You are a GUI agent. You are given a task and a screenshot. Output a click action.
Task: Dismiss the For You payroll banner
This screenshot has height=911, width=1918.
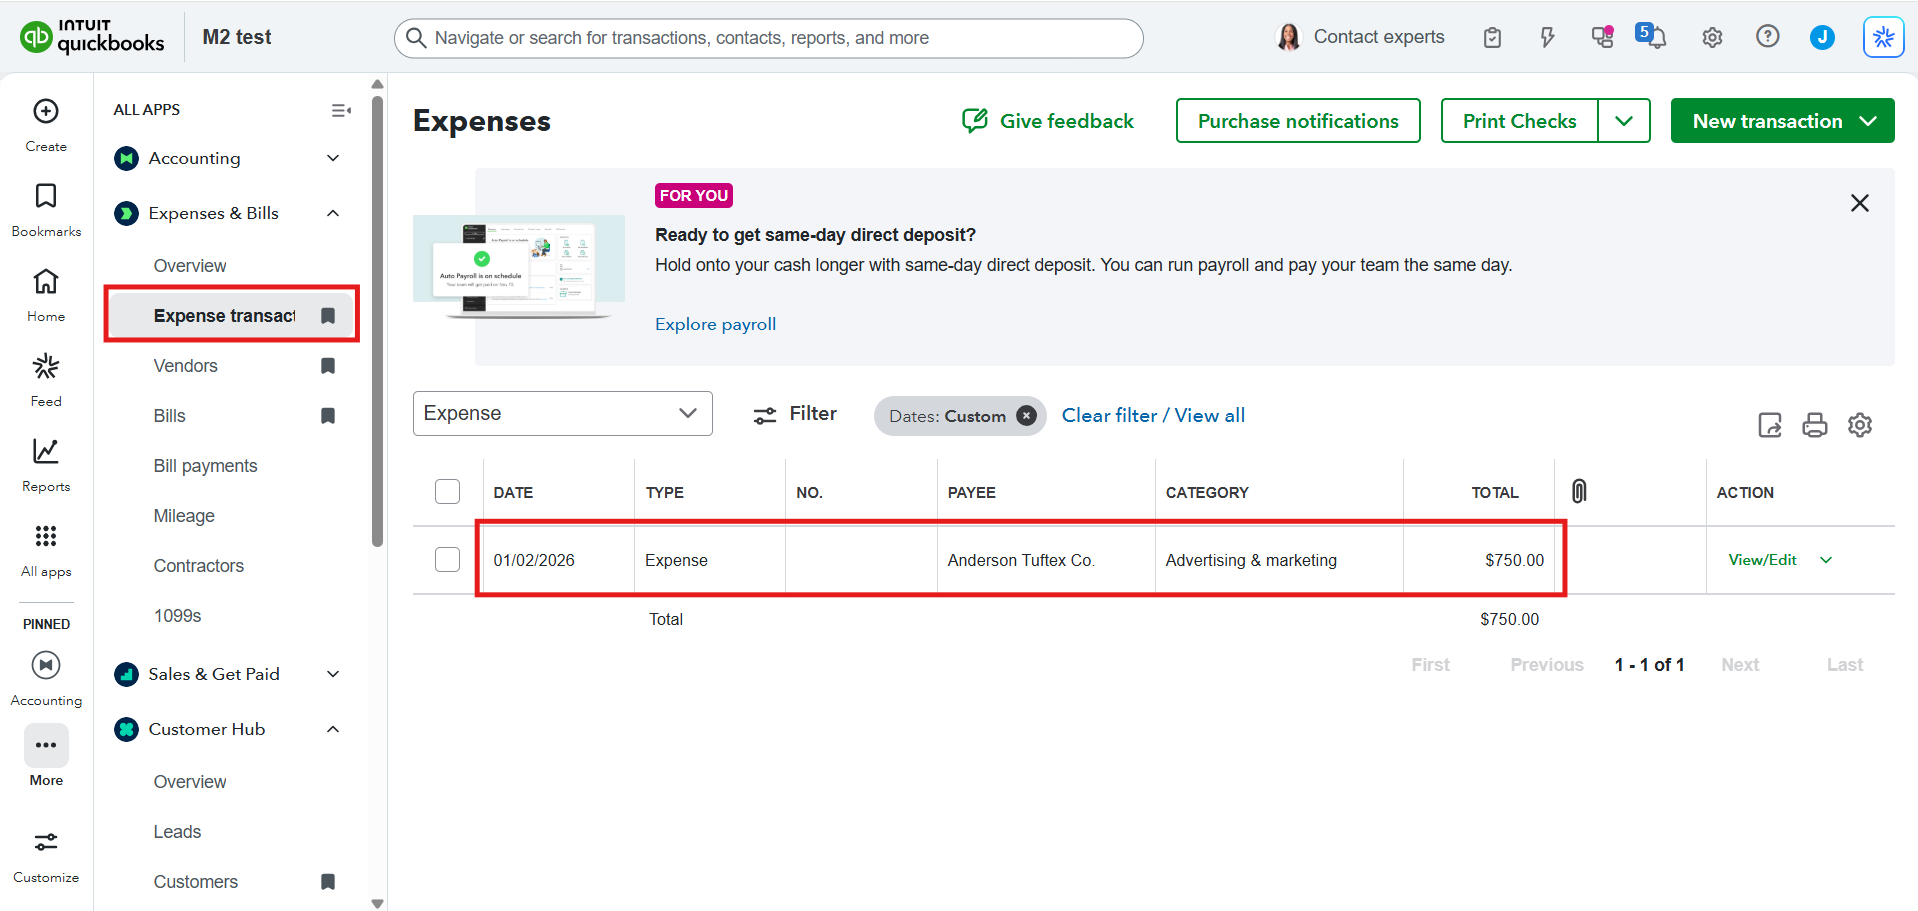tap(1860, 203)
